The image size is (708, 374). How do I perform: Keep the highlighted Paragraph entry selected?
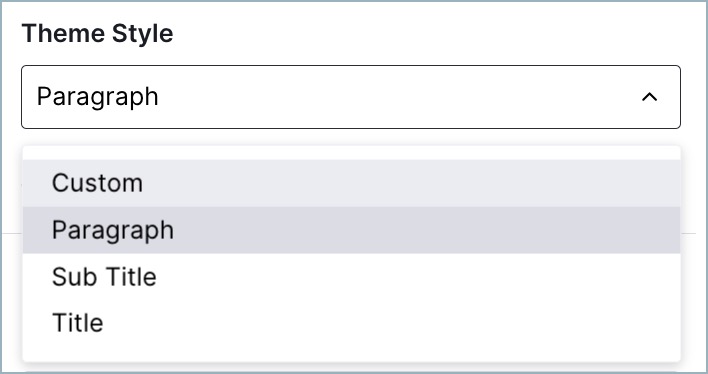[x=351, y=230]
